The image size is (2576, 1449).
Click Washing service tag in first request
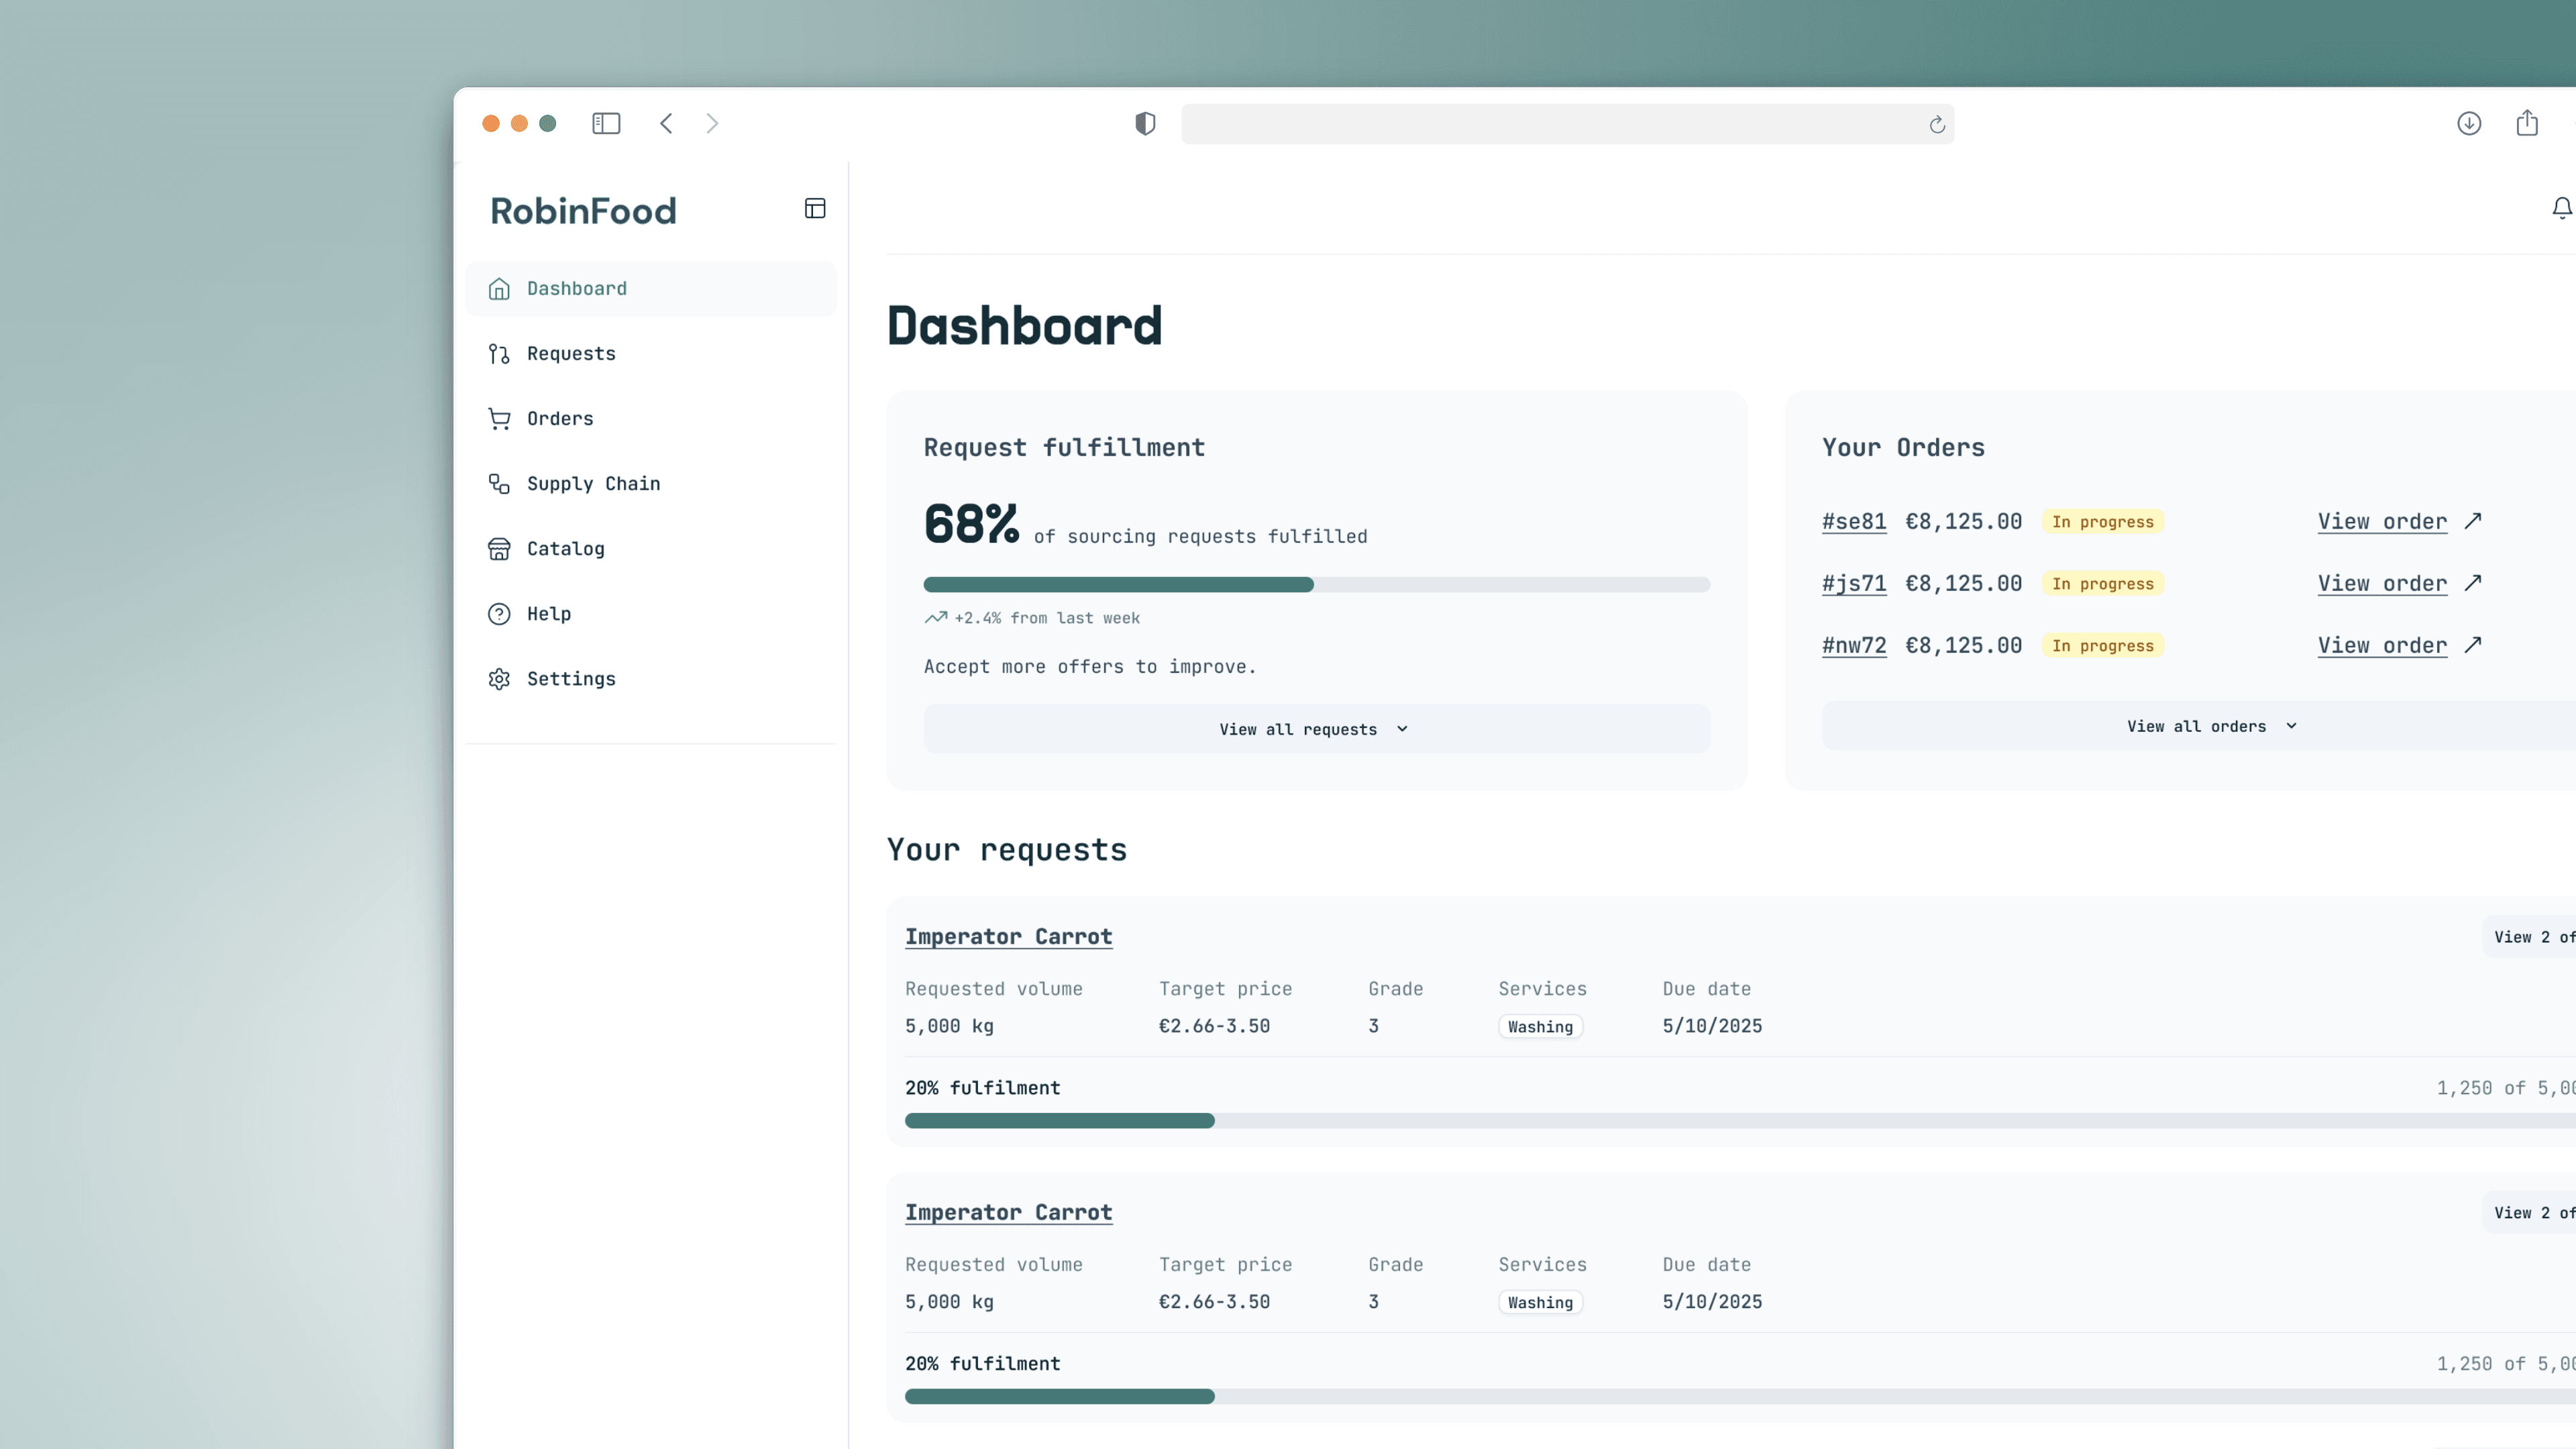(x=1540, y=1027)
